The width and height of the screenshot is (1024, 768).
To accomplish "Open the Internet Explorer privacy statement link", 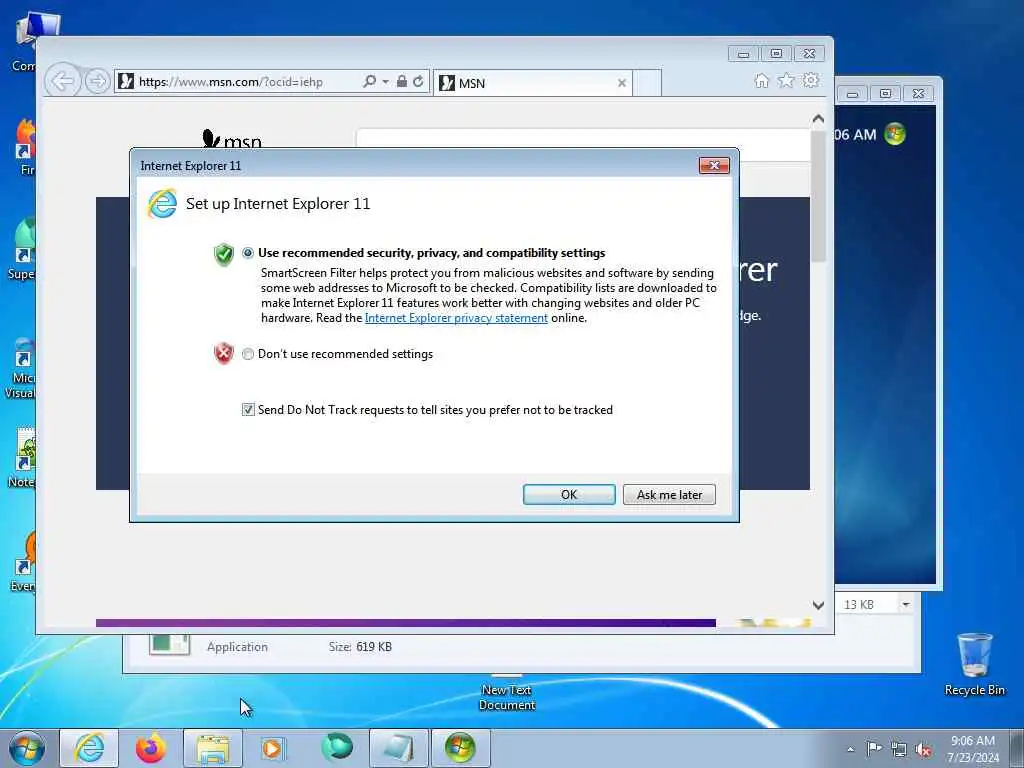I will coord(456,318).
